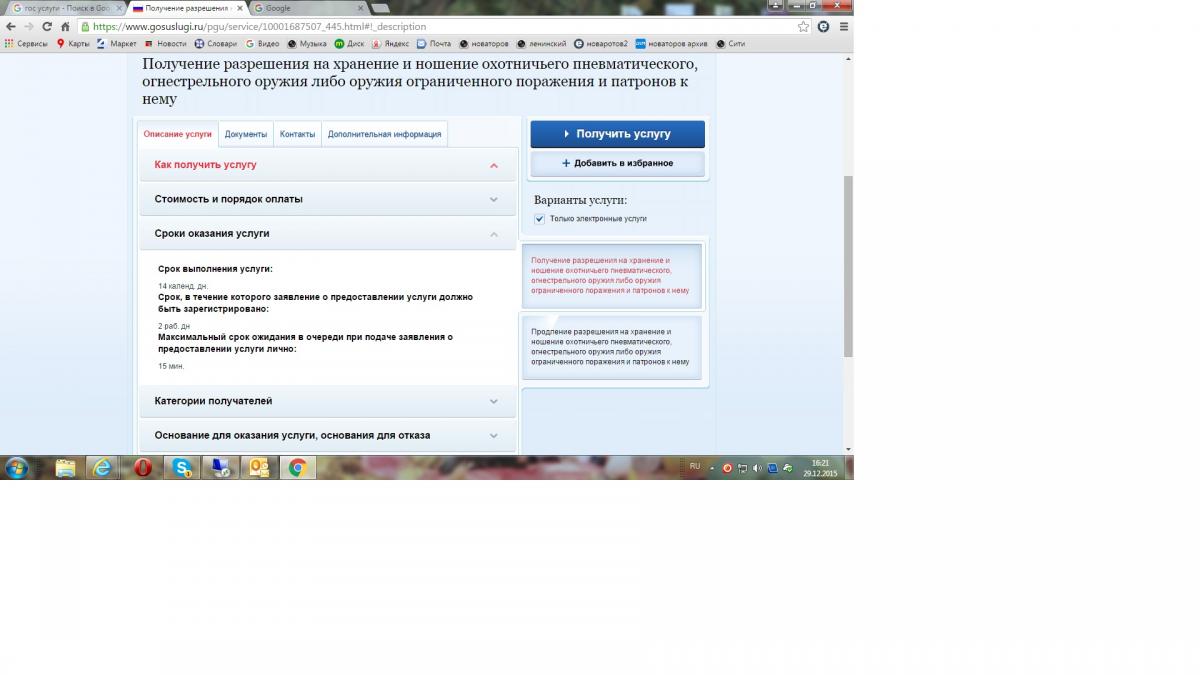Screen dimensions: 1200x675
Task: Reload the page with the refresh icon
Action: 46,27
